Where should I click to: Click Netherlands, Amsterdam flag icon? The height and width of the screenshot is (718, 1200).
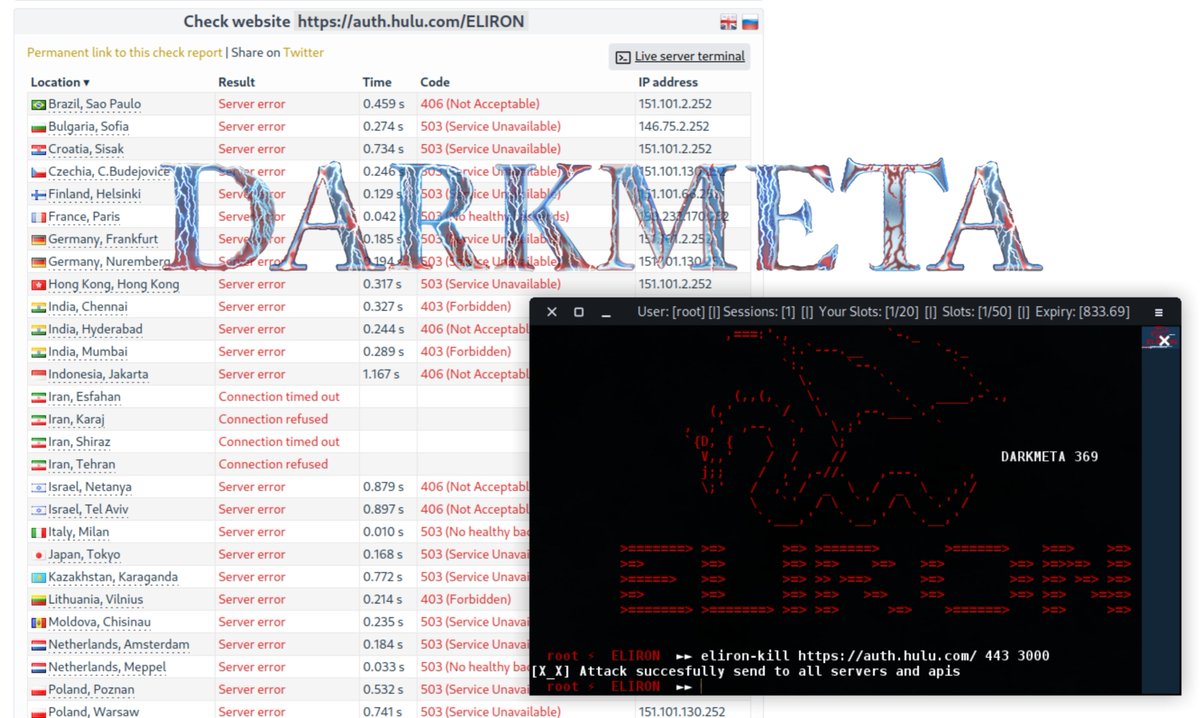pyautogui.click(x=38, y=645)
